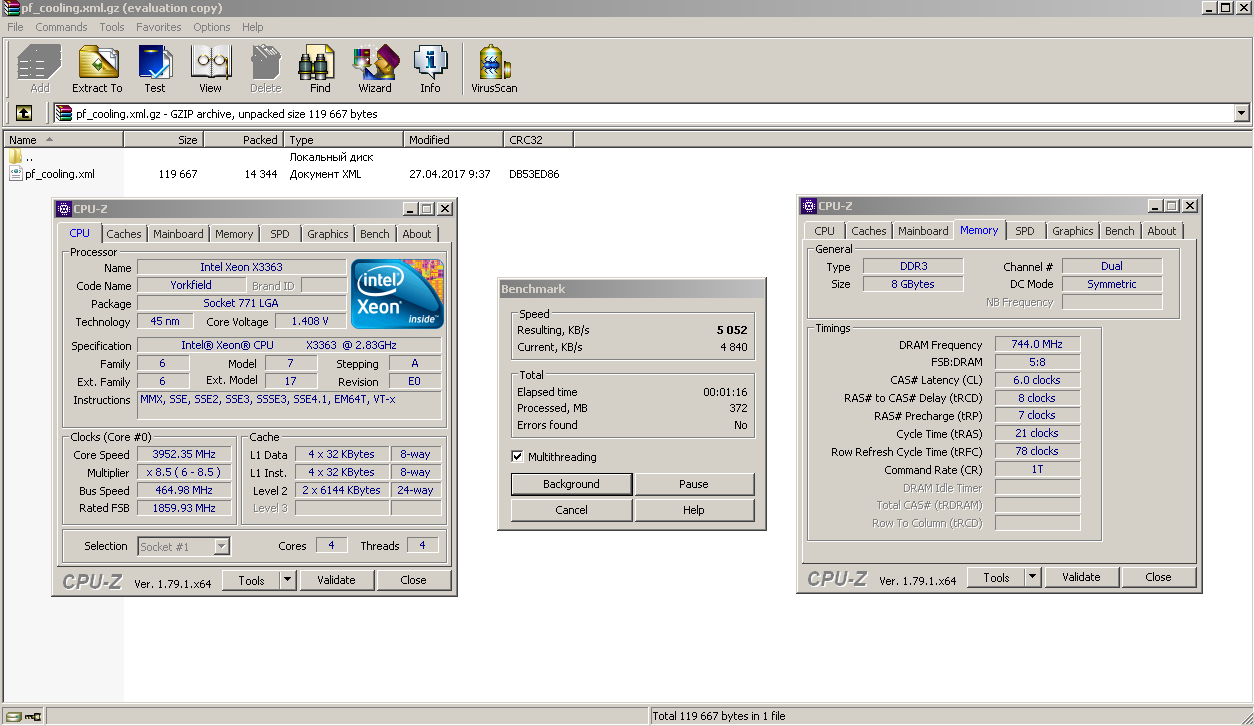The image size is (1254, 726).
Task: Open Tools dropdown arrow in left CPU-Z
Action: point(286,580)
